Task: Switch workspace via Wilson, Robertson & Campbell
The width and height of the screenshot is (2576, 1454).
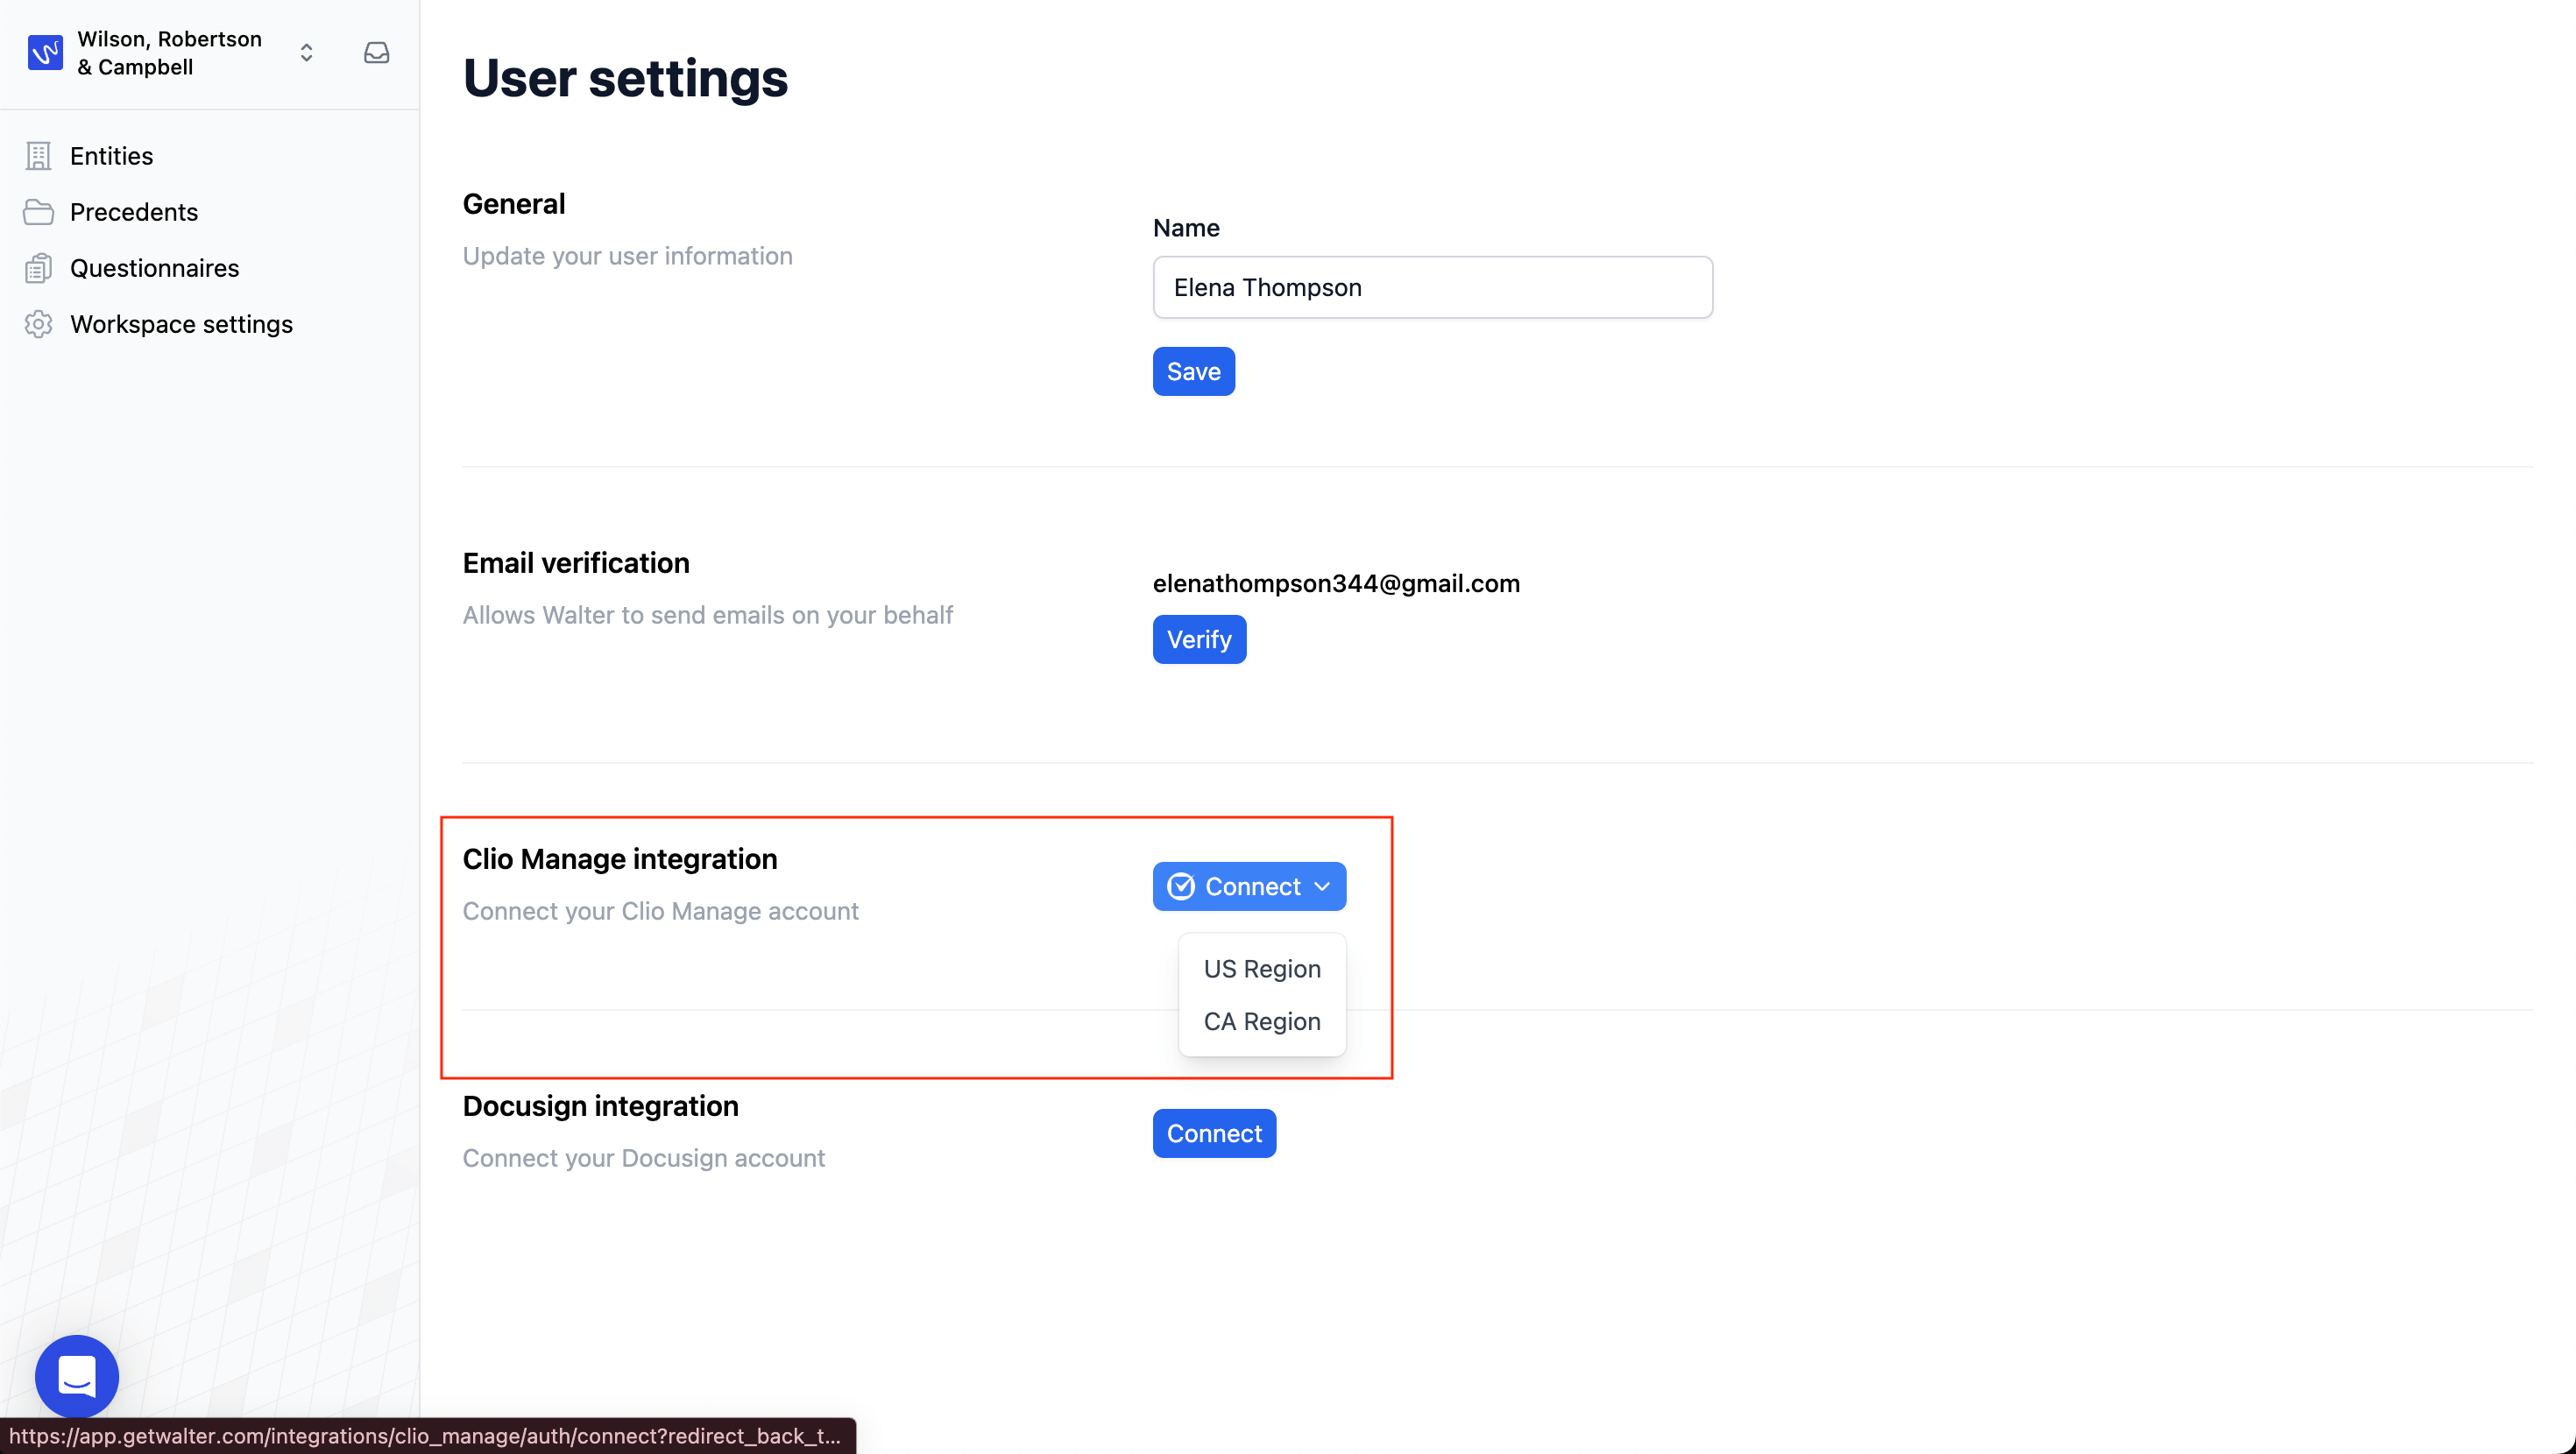Action: click(x=169, y=52)
